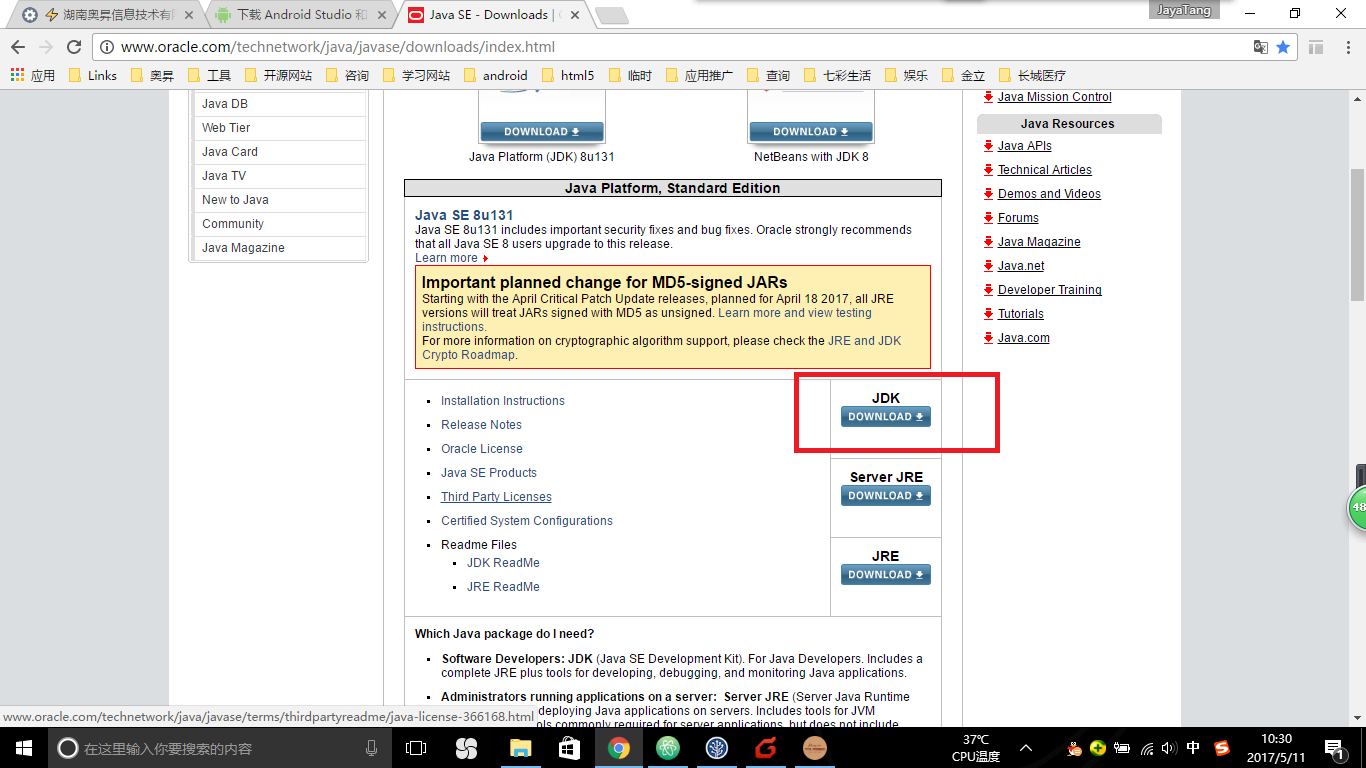Image resolution: width=1366 pixels, height=768 pixels.
Task: Open the volume icon in system tray
Action: 1169,748
